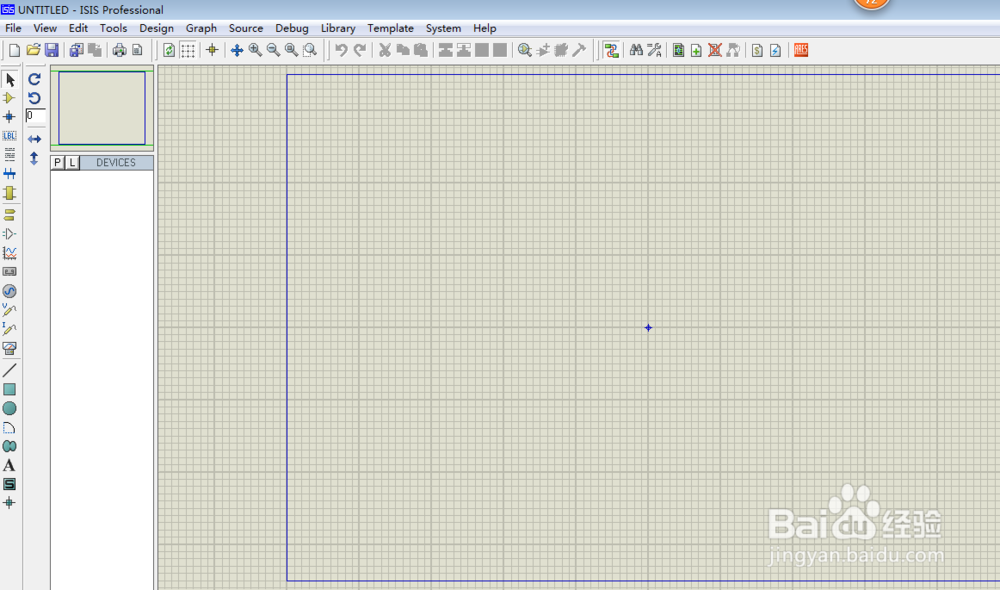Open Graph Mode

tap(10, 253)
